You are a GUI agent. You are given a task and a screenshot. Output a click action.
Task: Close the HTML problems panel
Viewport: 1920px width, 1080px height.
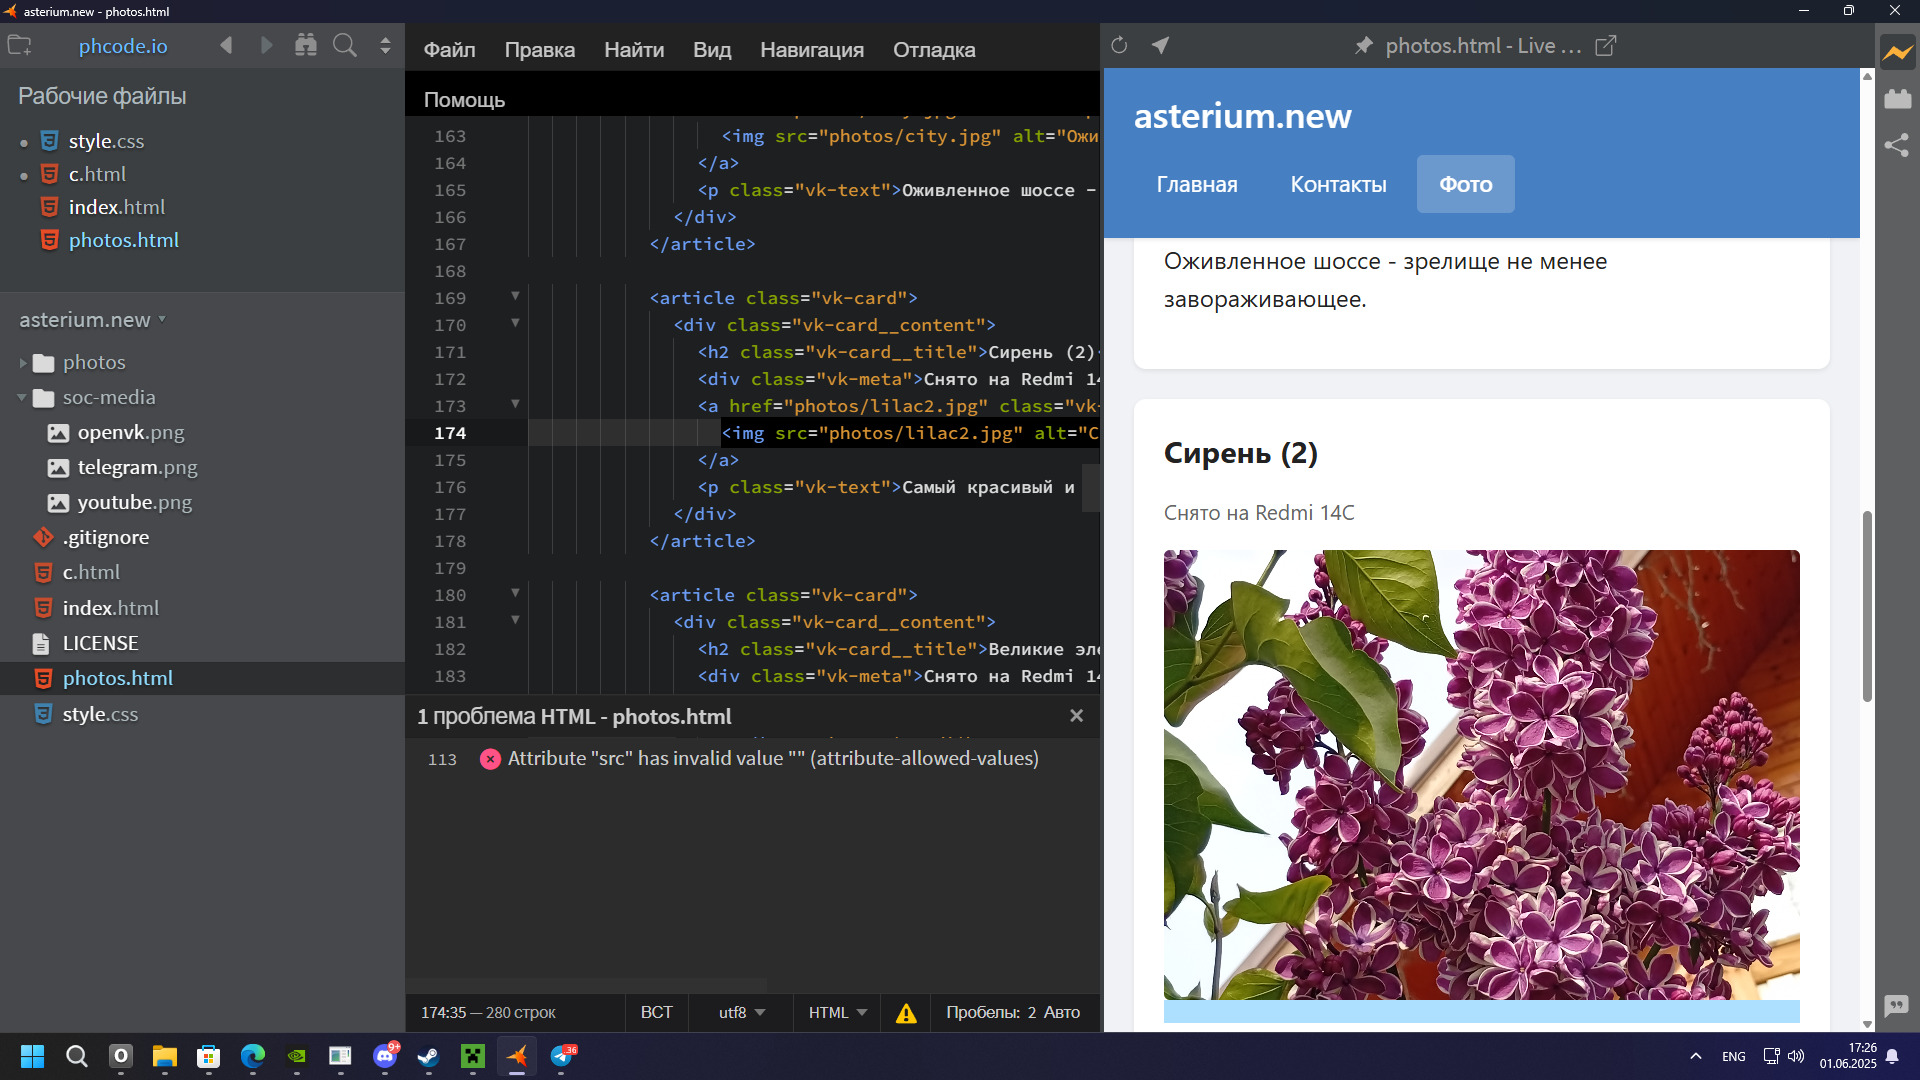(x=1076, y=716)
